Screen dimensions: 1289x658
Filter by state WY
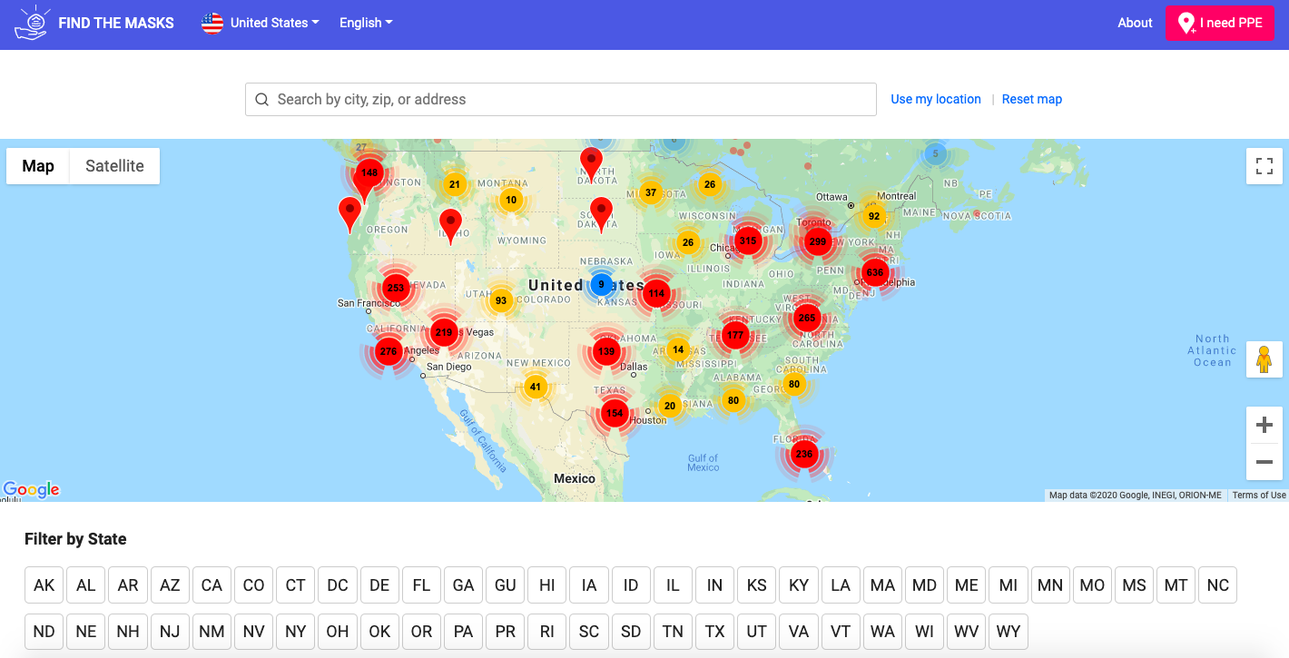(x=1008, y=632)
